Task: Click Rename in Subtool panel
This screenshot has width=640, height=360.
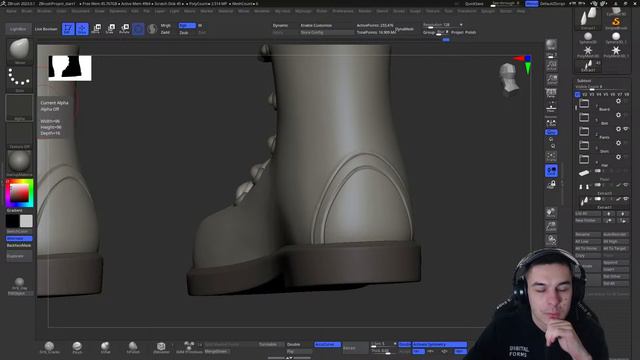Action: pos(588,235)
